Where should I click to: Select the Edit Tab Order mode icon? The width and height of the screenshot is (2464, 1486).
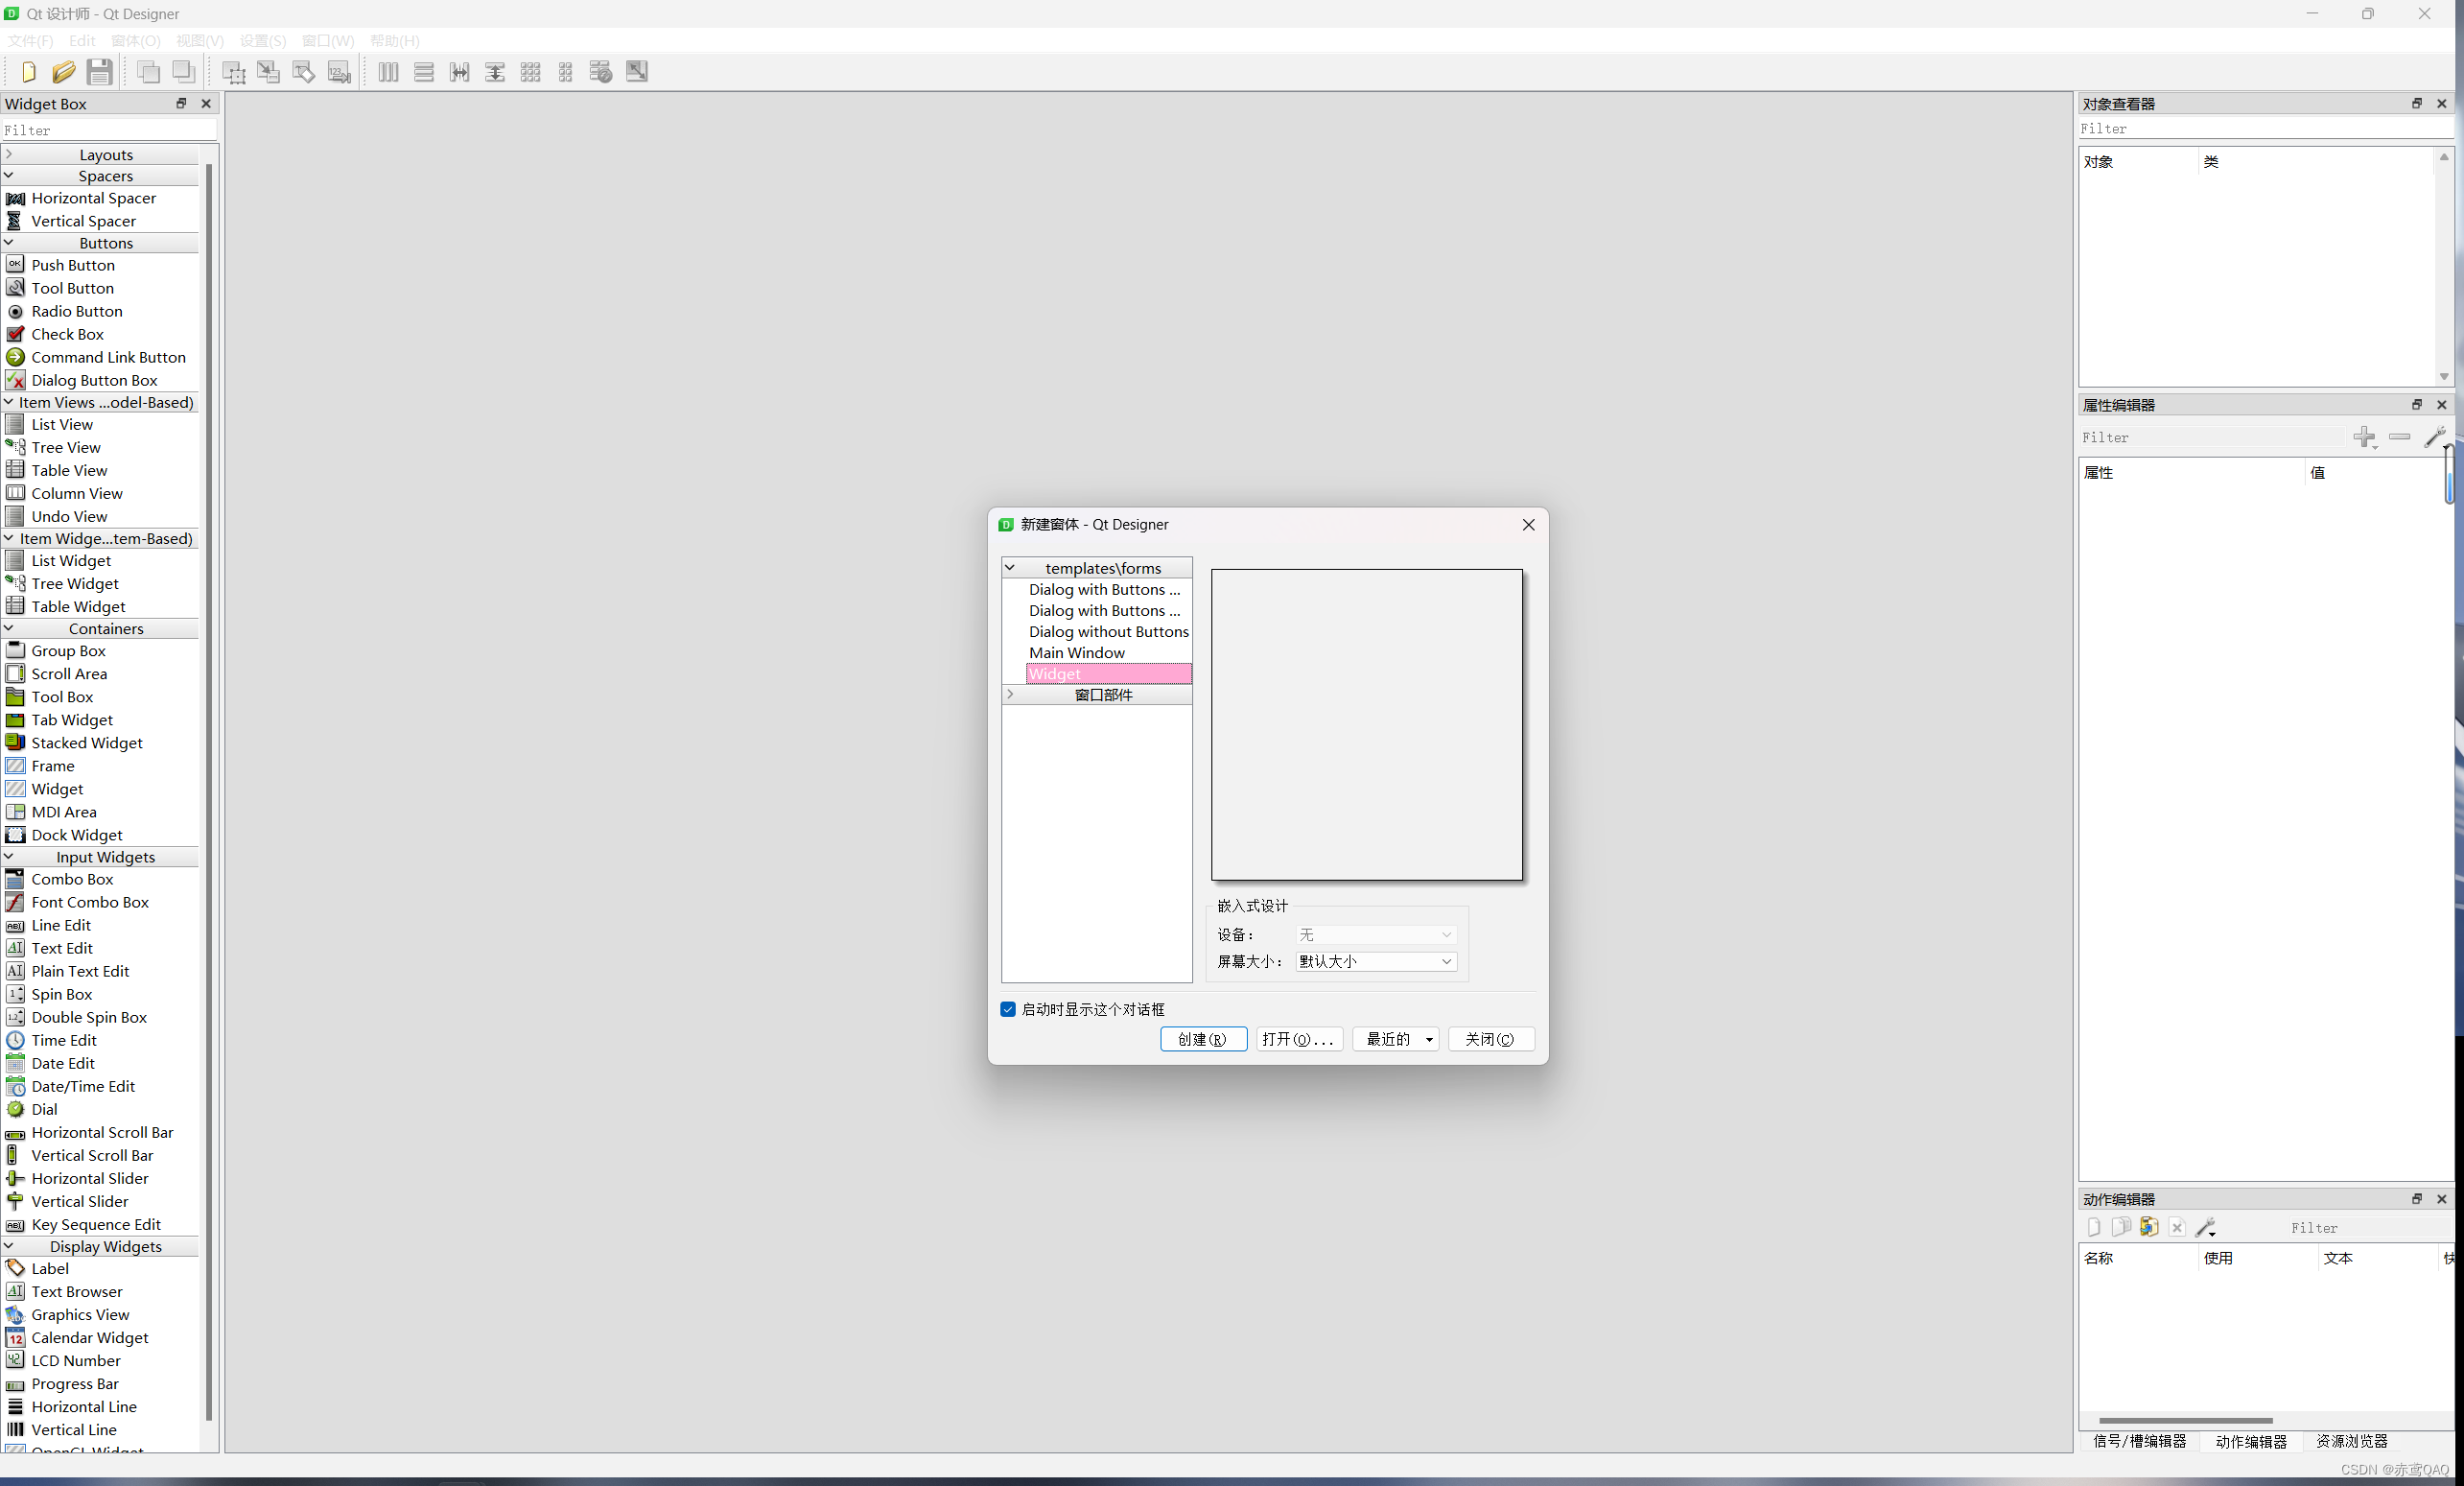340,72
